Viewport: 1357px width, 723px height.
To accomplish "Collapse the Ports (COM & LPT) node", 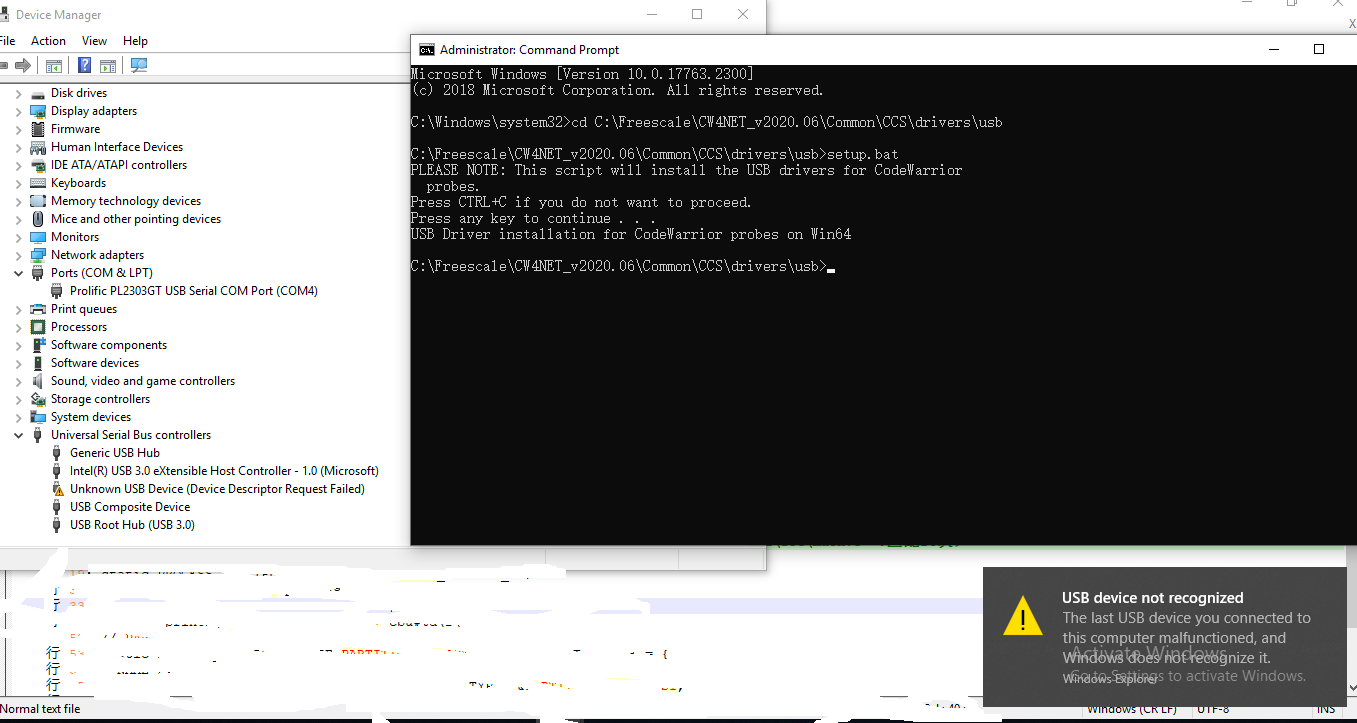I will click(x=17, y=272).
